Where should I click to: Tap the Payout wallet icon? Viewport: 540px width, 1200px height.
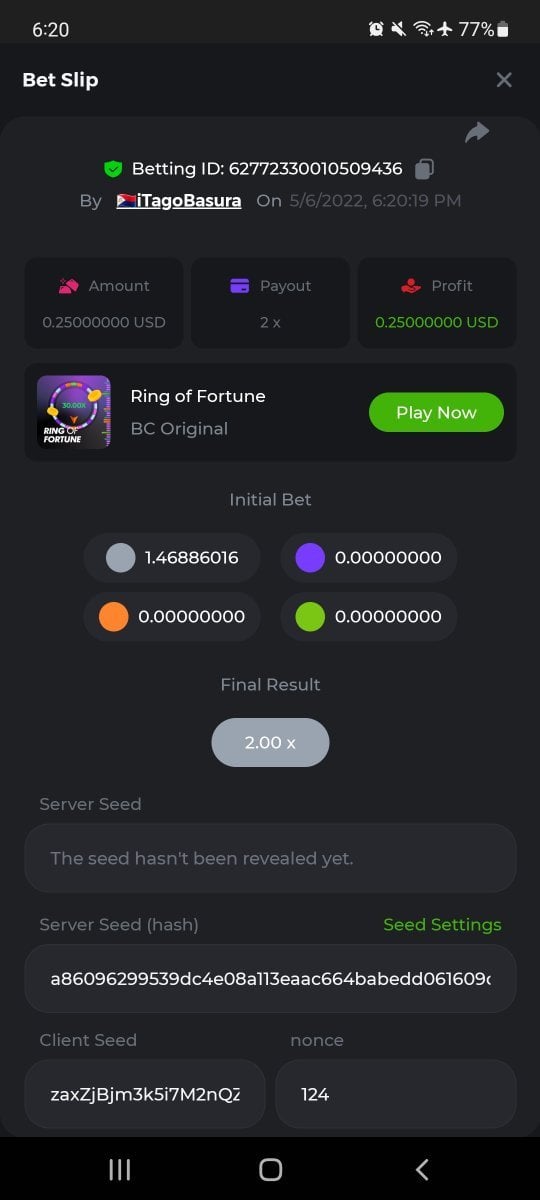click(x=240, y=286)
